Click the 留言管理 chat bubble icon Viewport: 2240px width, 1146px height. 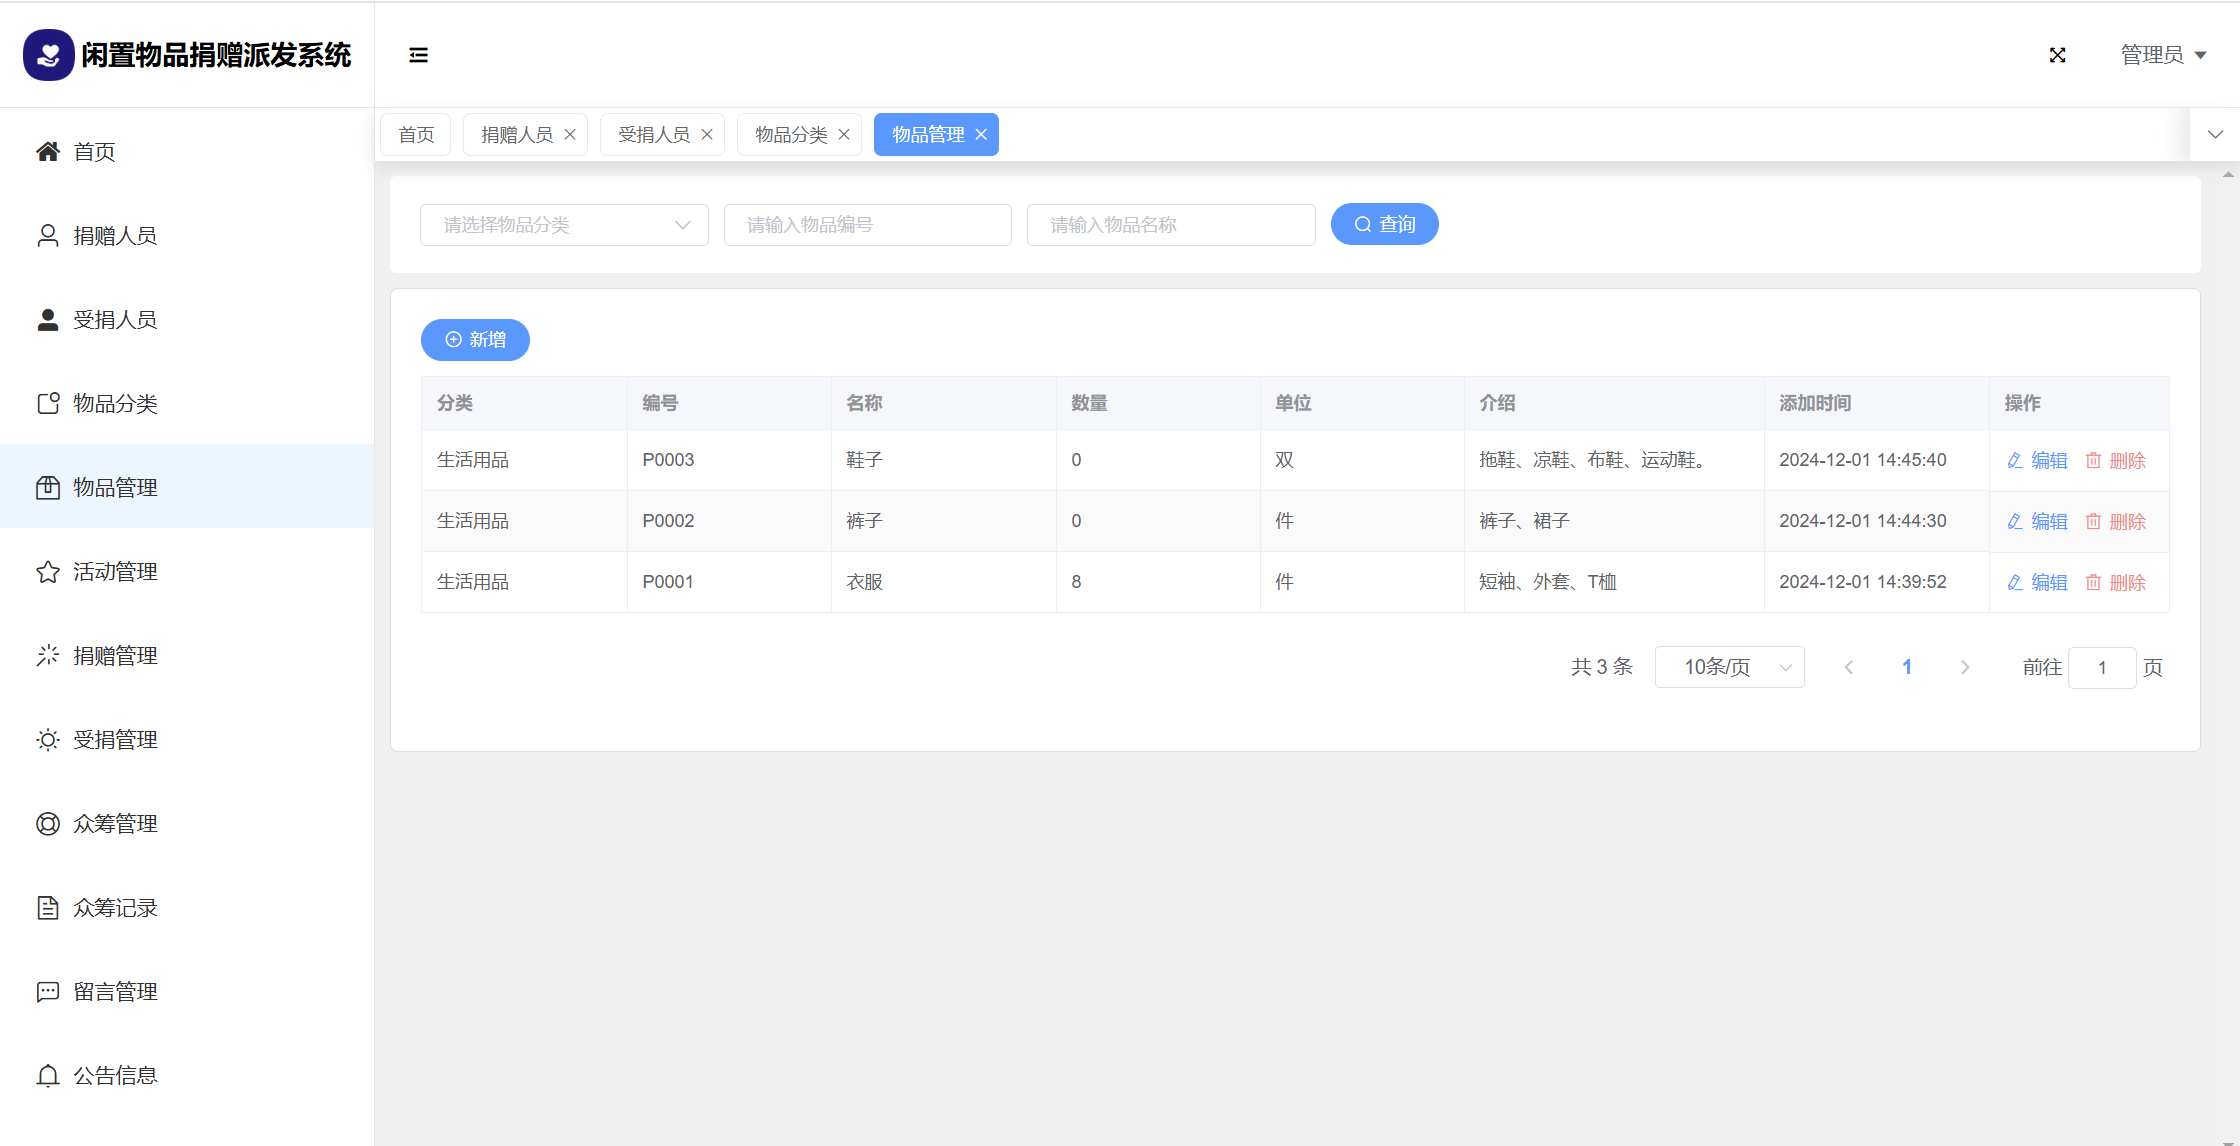click(48, 992)
